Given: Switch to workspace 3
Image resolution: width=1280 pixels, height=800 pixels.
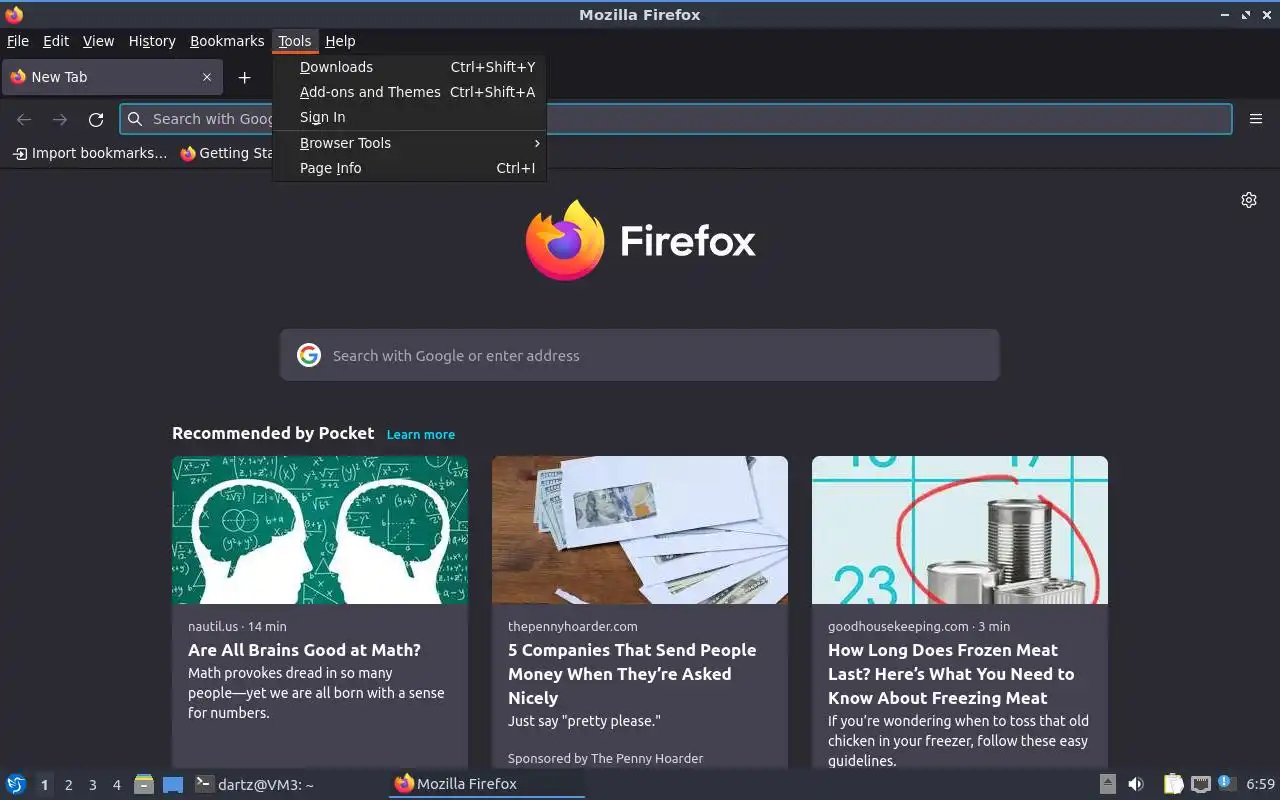Looking at the screenshot, I should click(92, 785).
